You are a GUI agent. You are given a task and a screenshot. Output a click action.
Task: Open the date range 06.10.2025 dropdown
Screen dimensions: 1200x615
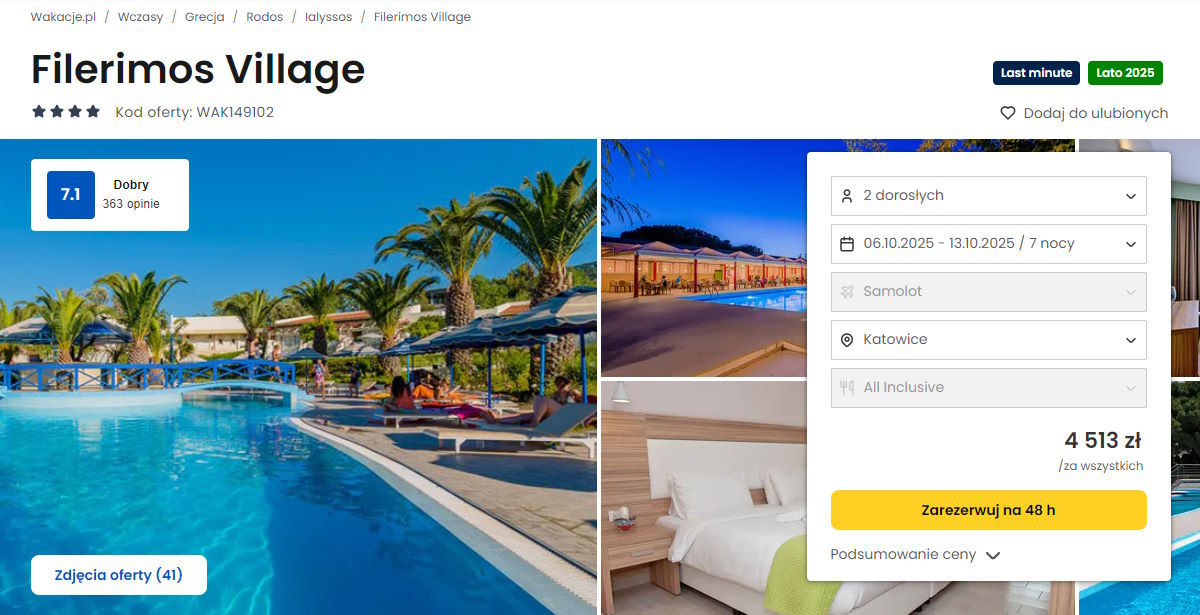[x=989, y=244]
